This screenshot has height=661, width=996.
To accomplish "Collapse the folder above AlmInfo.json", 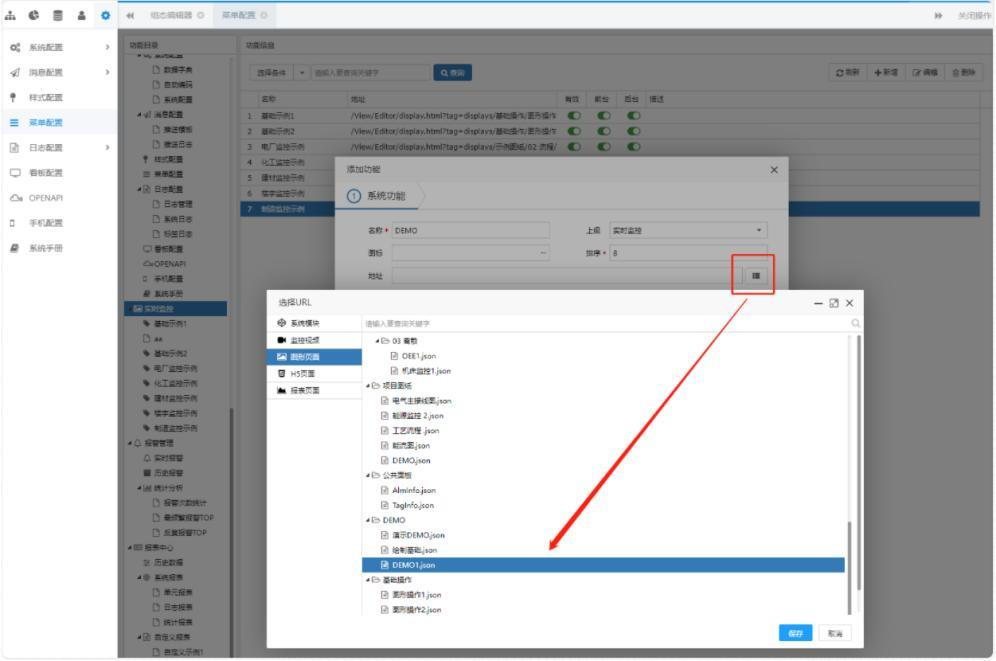I will [x=368, y=476].
